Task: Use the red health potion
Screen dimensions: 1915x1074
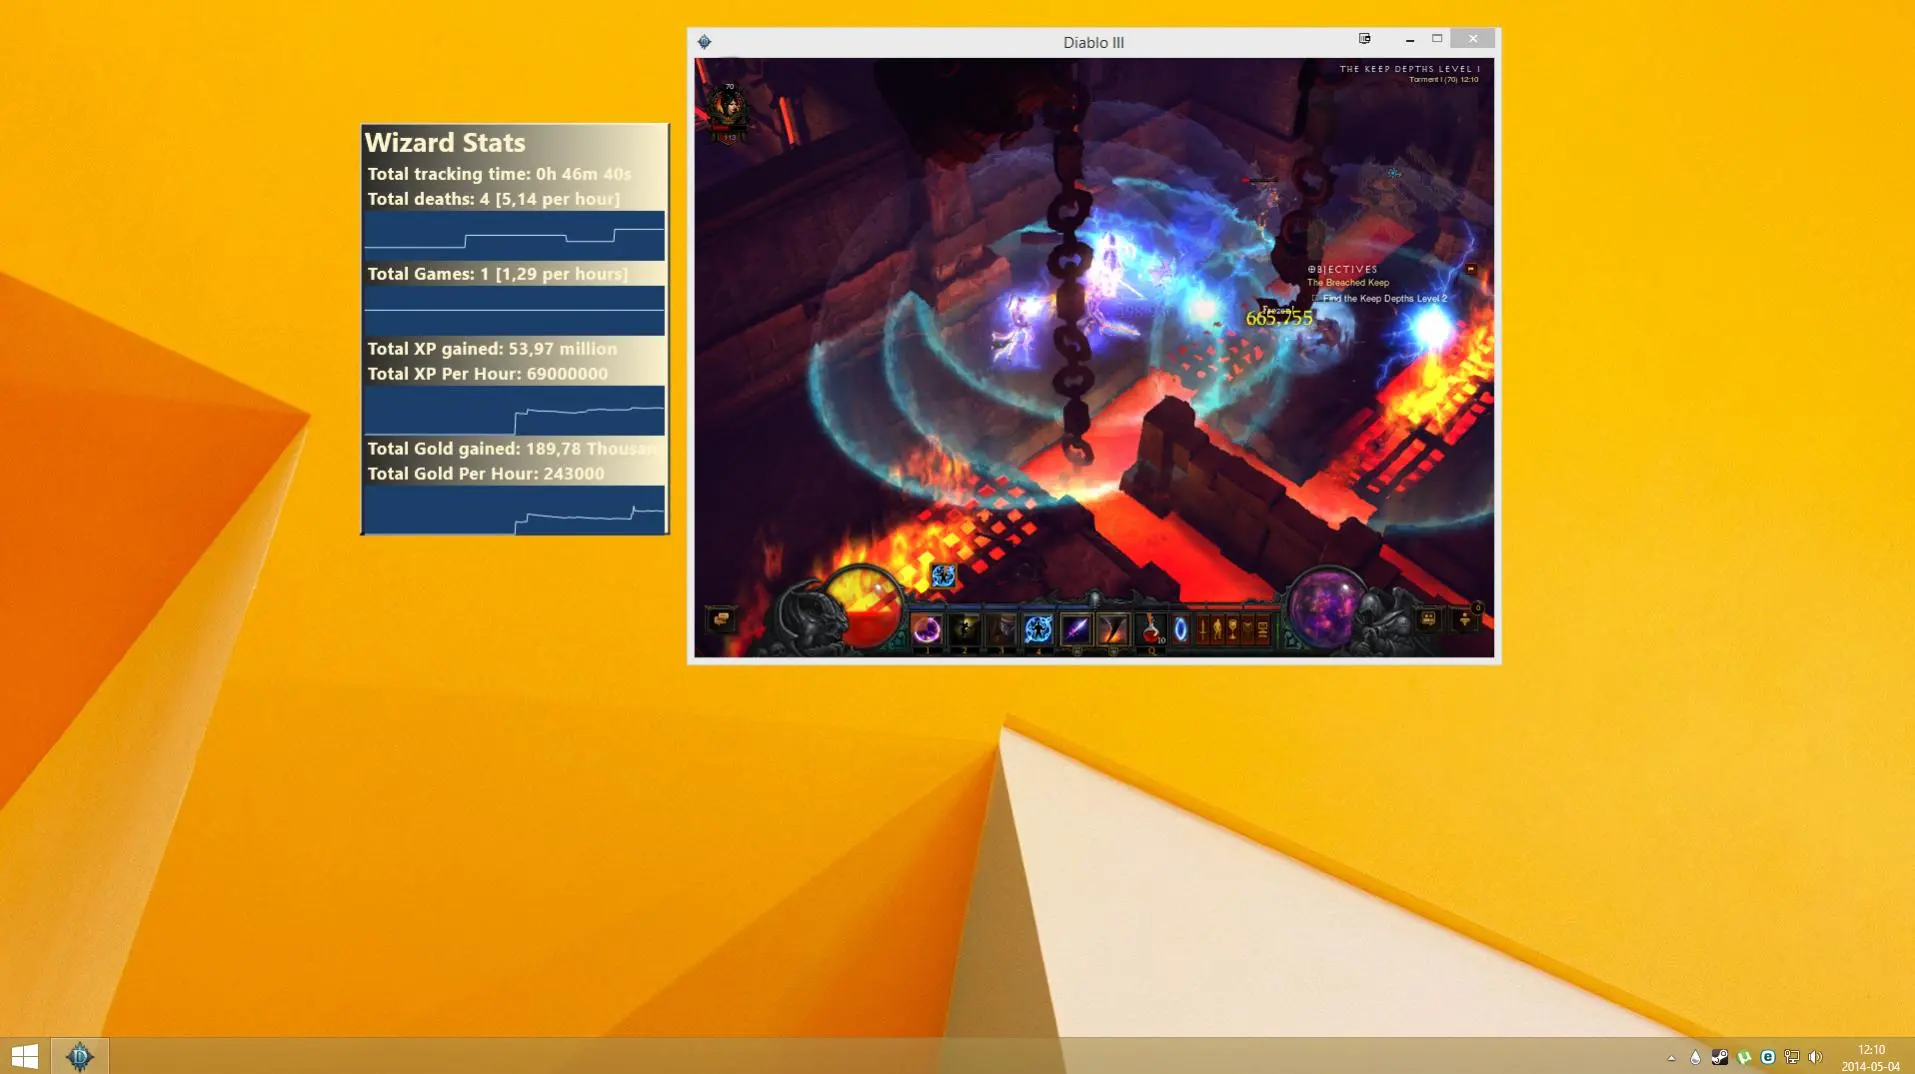Action: coord(1151,629)
